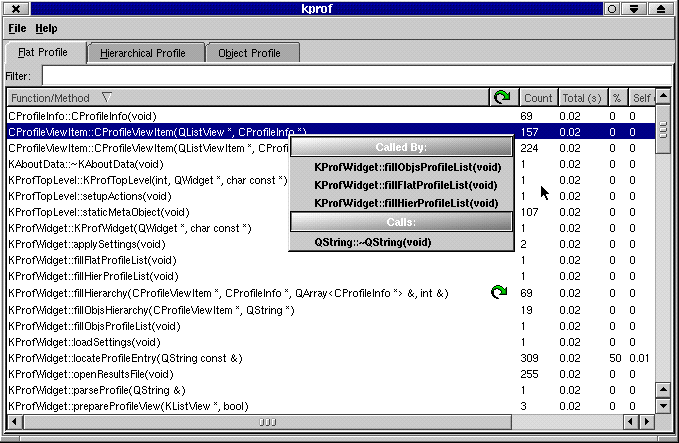Screen dimensions: 679x443
Task: Switch to the Hierarchical Profile tab
Action: tap(146, 53)
